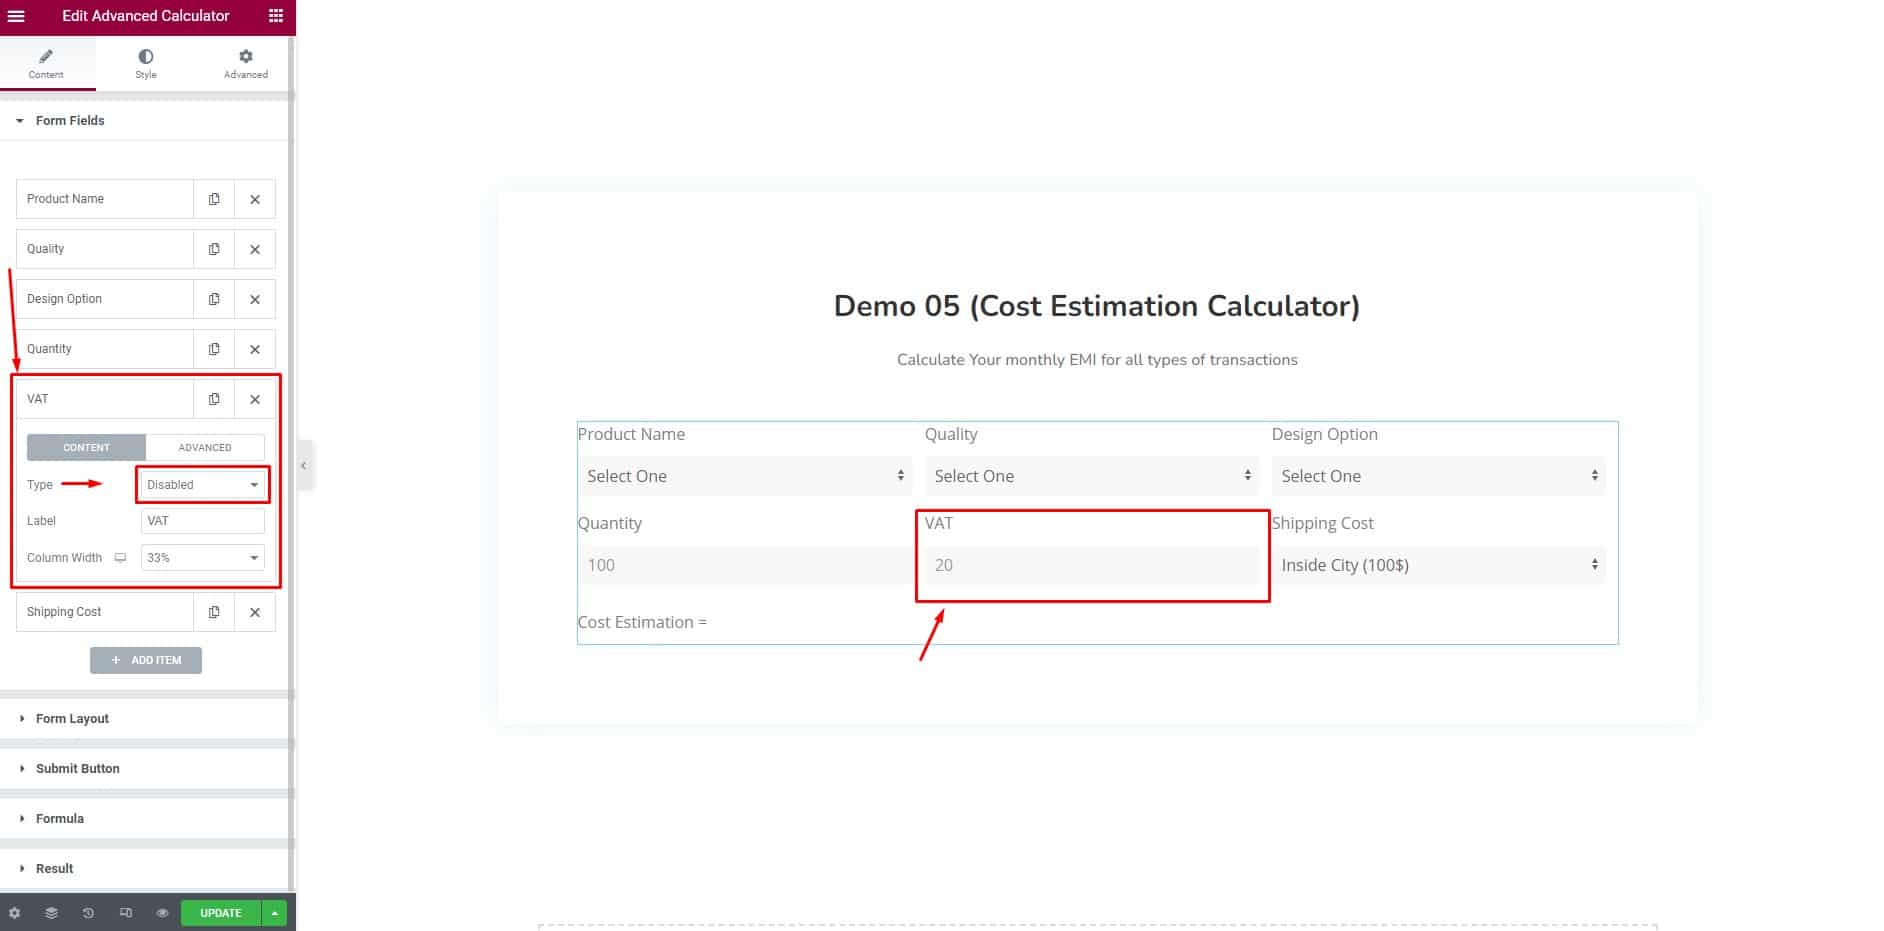
Task: Remove the Design Option field
Action: coord(255,298)
